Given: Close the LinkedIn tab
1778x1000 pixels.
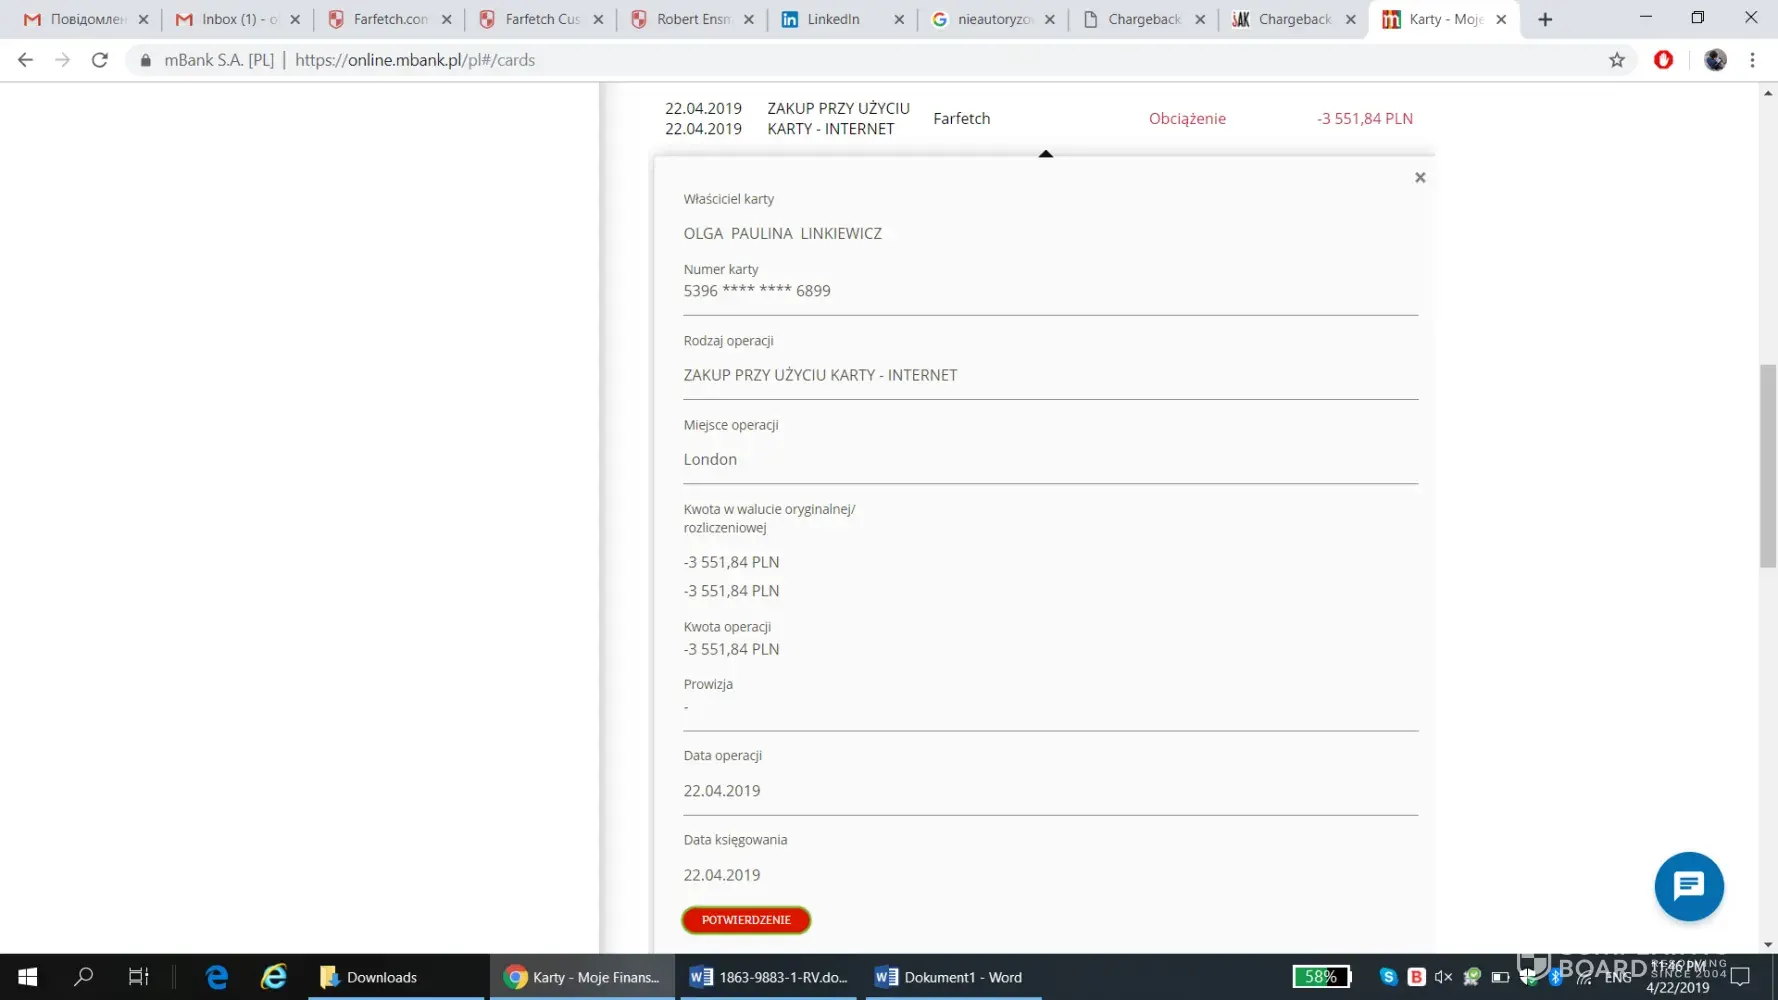Looking at the screenshot, I should pyautogui.click(x=899, y=19).
